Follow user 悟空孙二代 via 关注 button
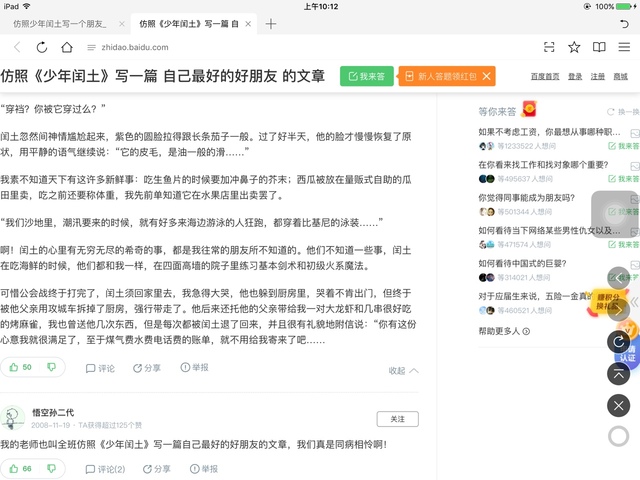 tap(397, 419)
